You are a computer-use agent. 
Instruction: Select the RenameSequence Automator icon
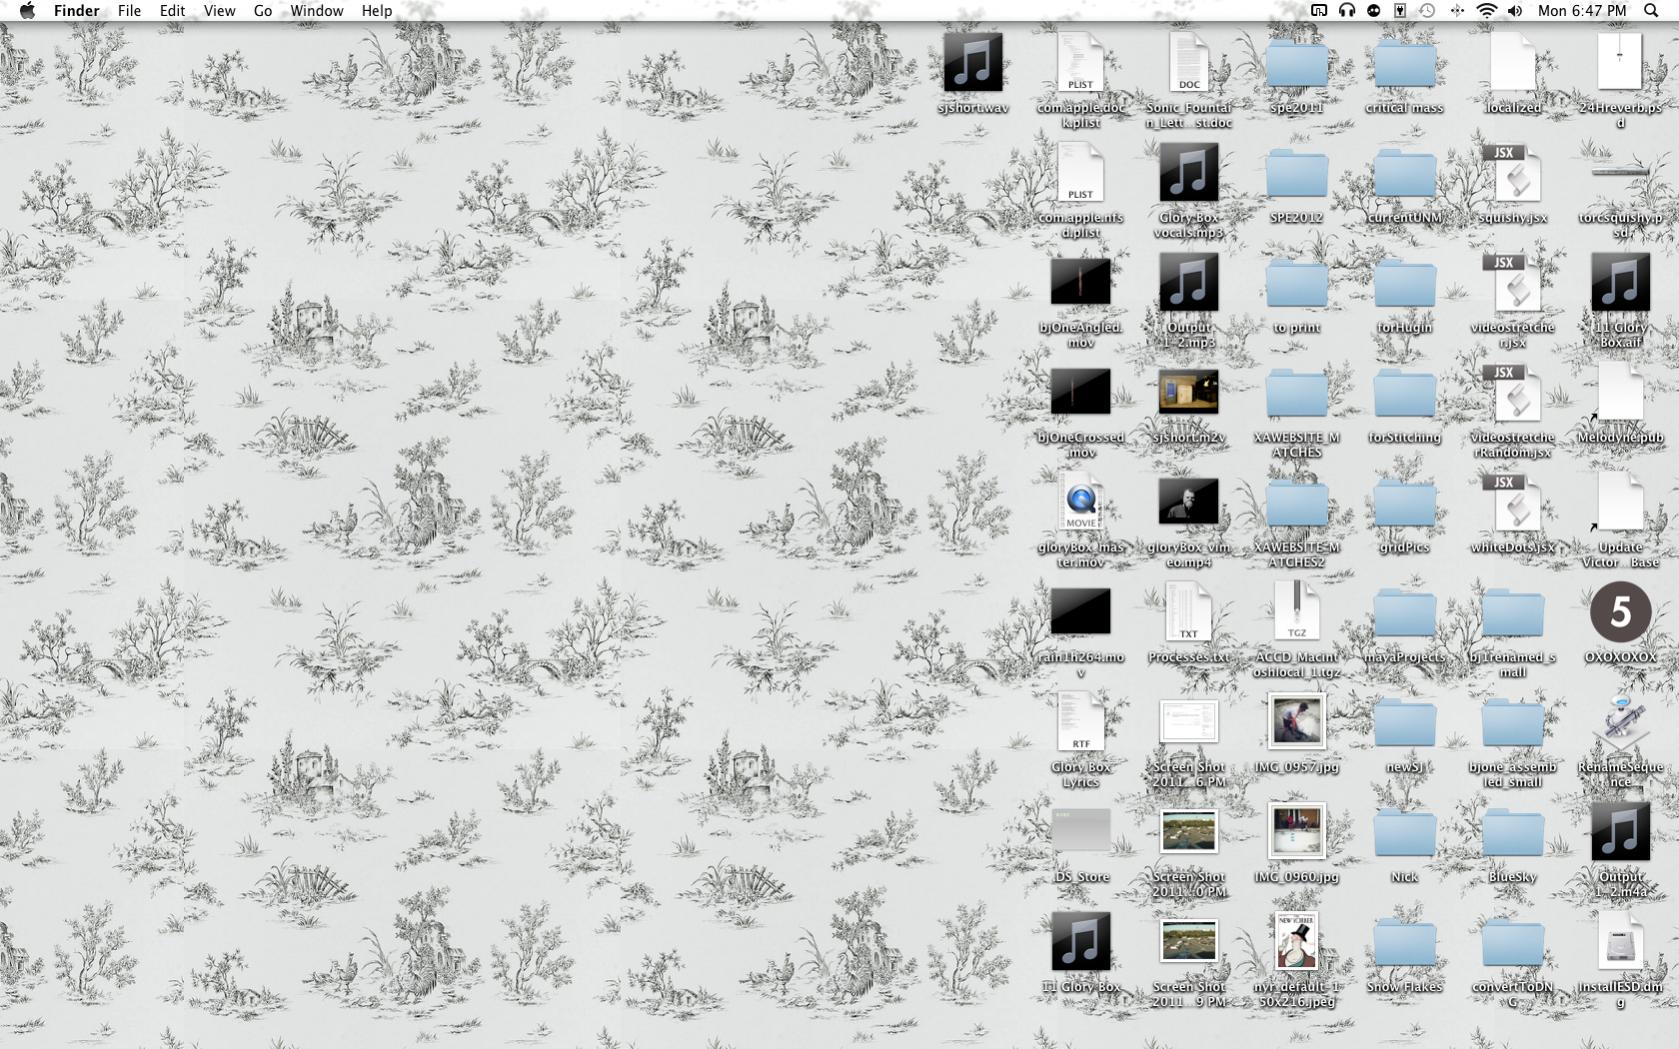1620,722
